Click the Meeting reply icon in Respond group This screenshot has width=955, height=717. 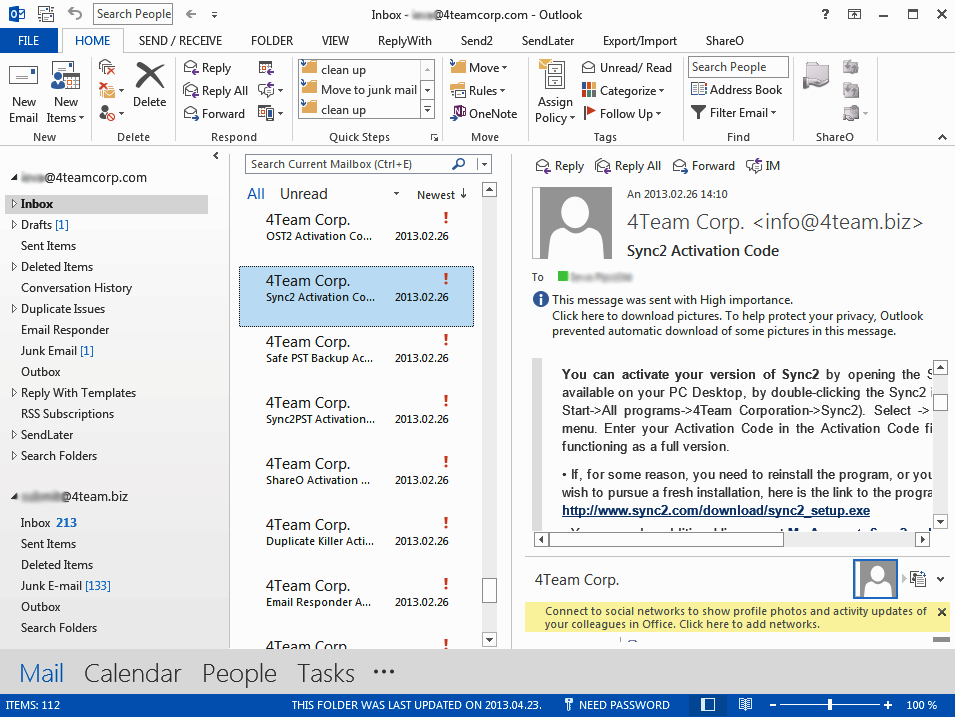(x=266, y=68)
